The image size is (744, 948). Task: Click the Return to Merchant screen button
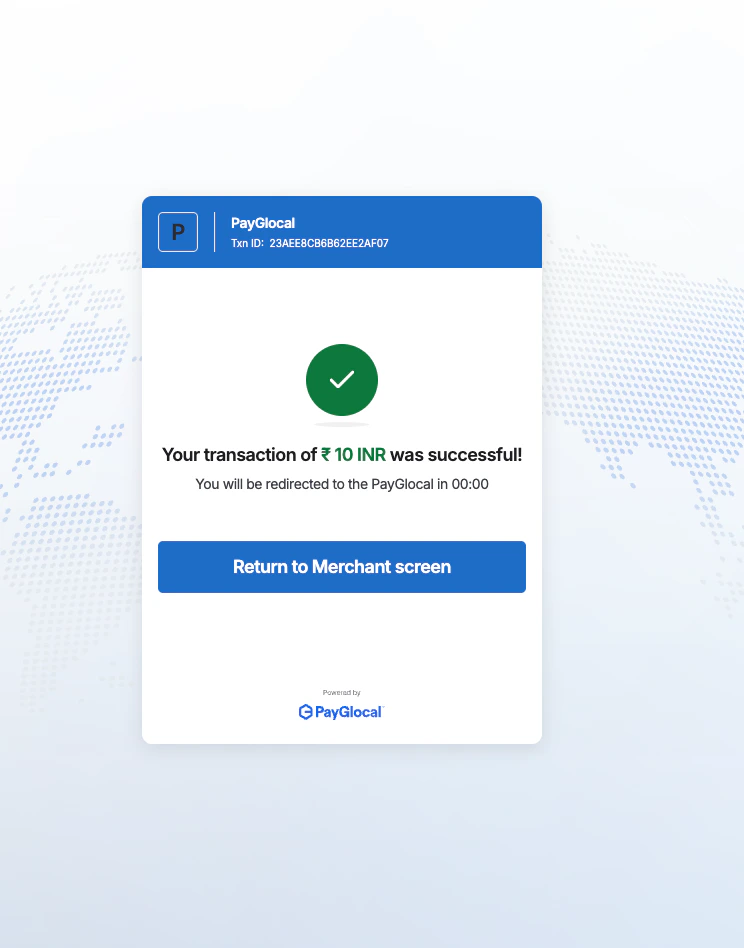point(341,567)
